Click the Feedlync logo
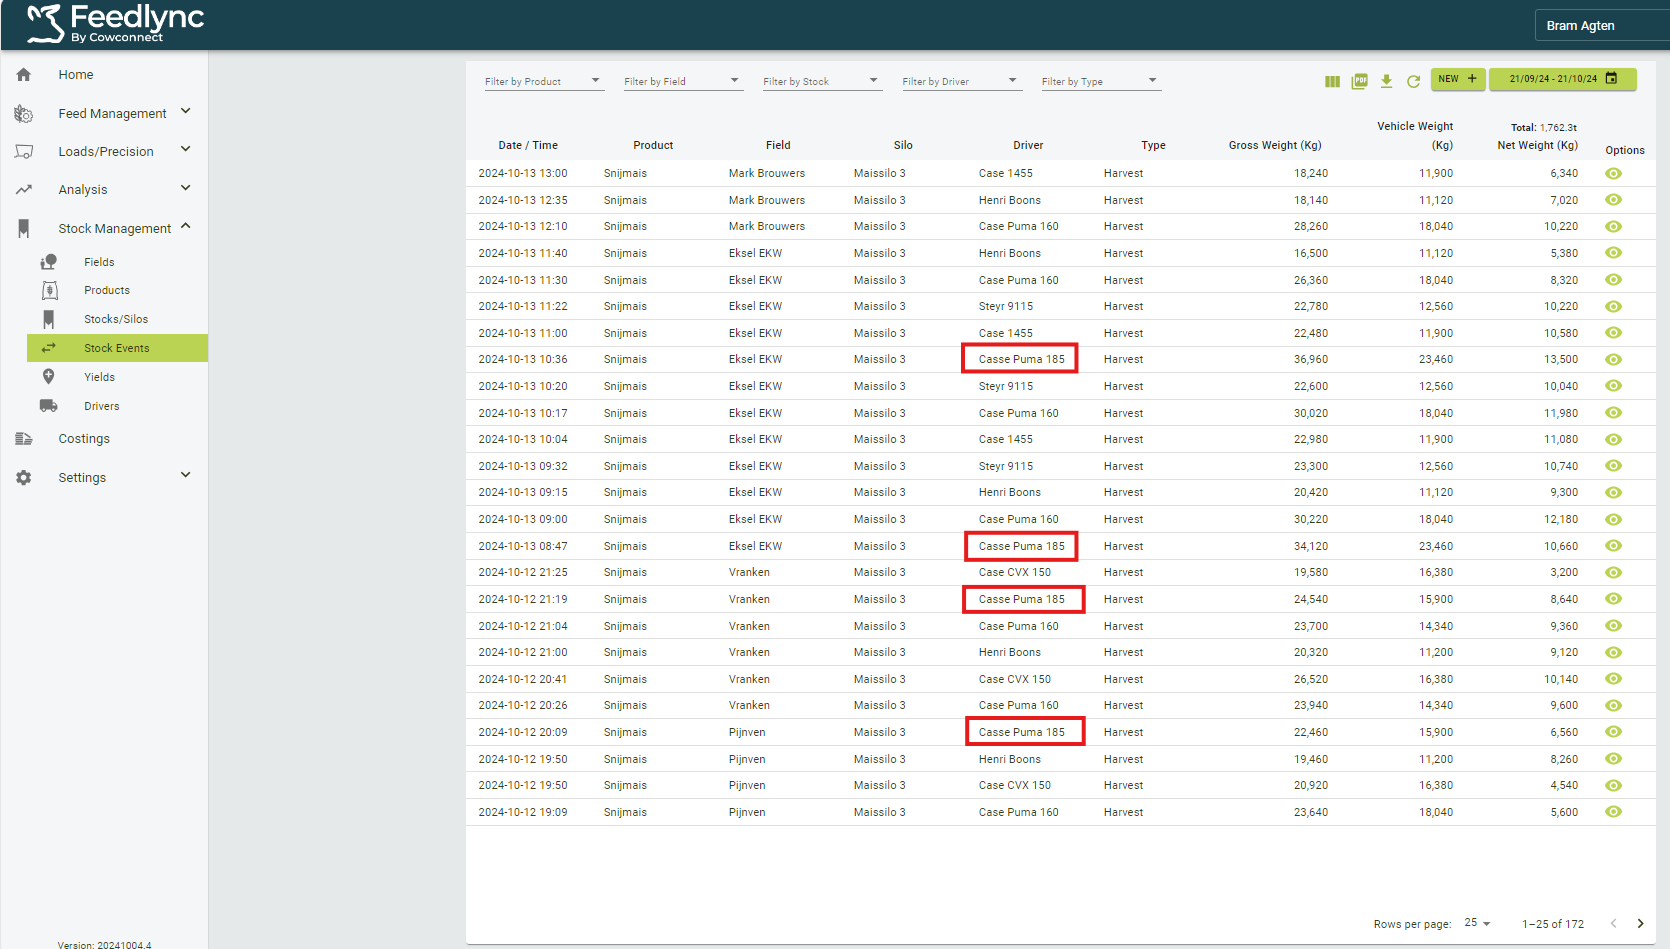Screen dimensions: 1670x949 [115, 24]
